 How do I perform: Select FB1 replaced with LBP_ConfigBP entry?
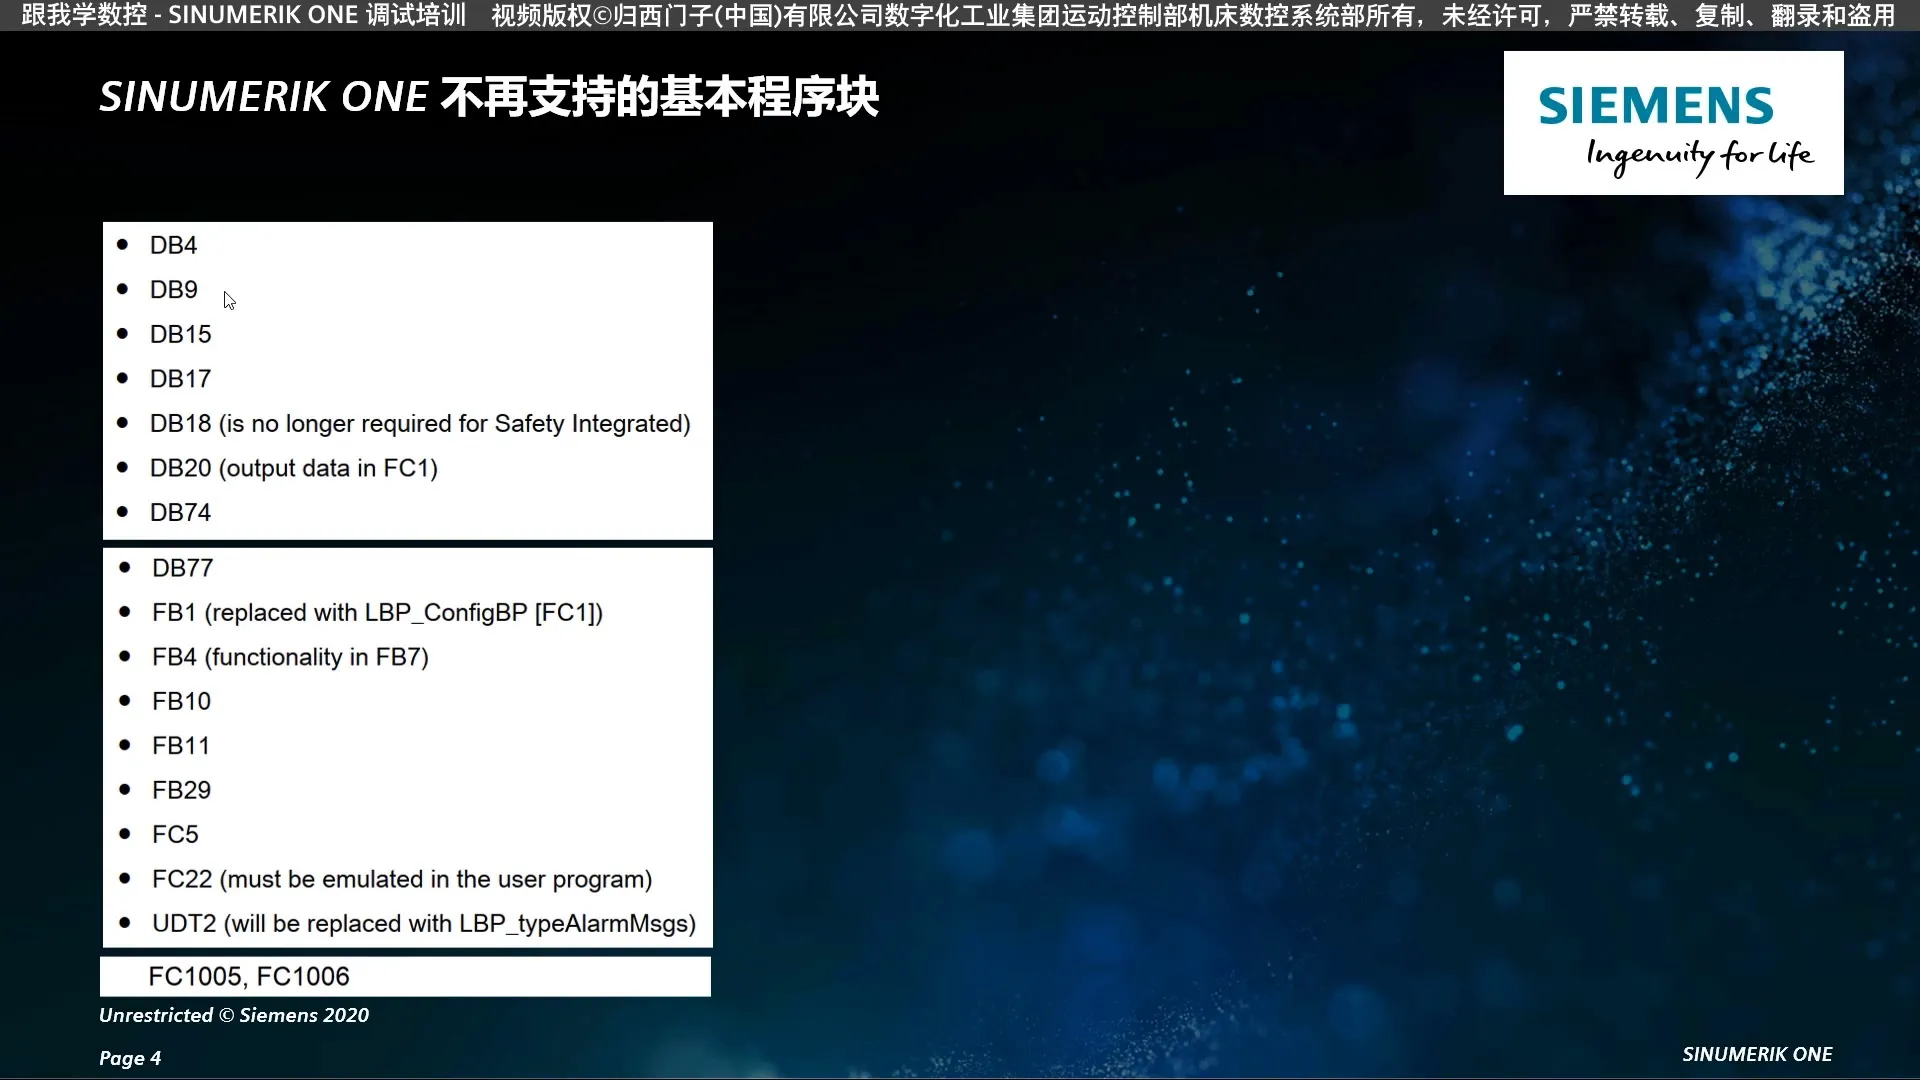tap(378, 612)
